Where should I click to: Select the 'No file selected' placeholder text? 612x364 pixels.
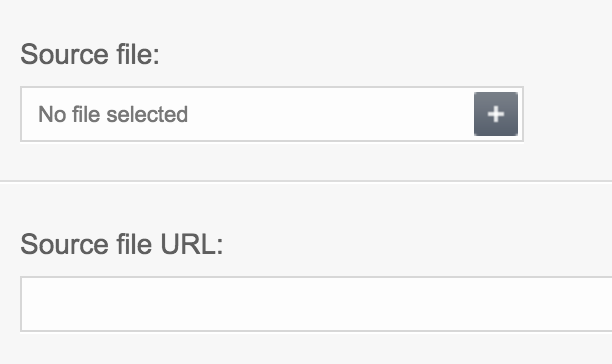(113, 114)
